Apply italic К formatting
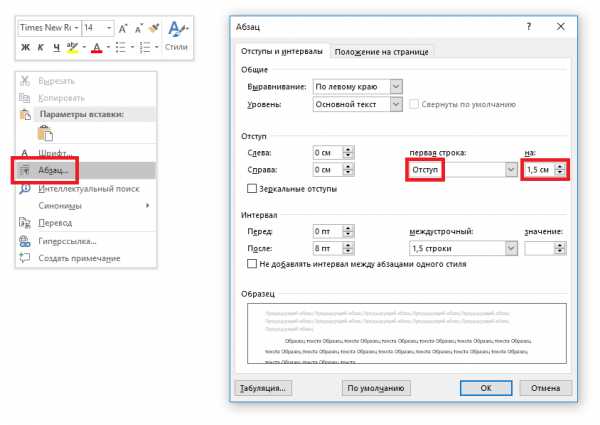 coord(41,47)
